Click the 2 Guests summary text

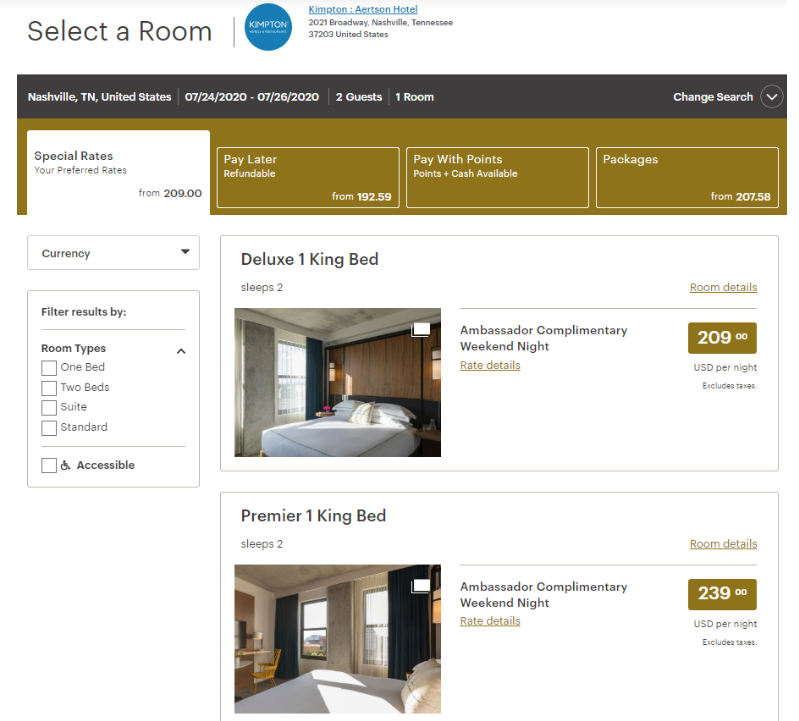[x=359, y=97]
